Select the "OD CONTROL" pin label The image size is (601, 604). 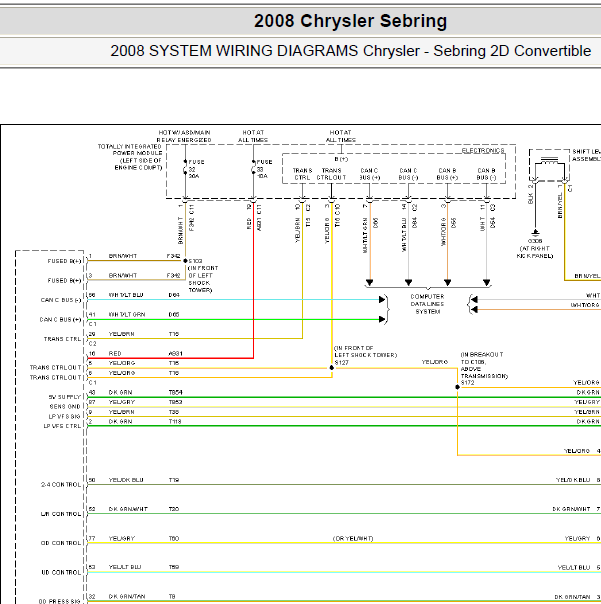61,543
